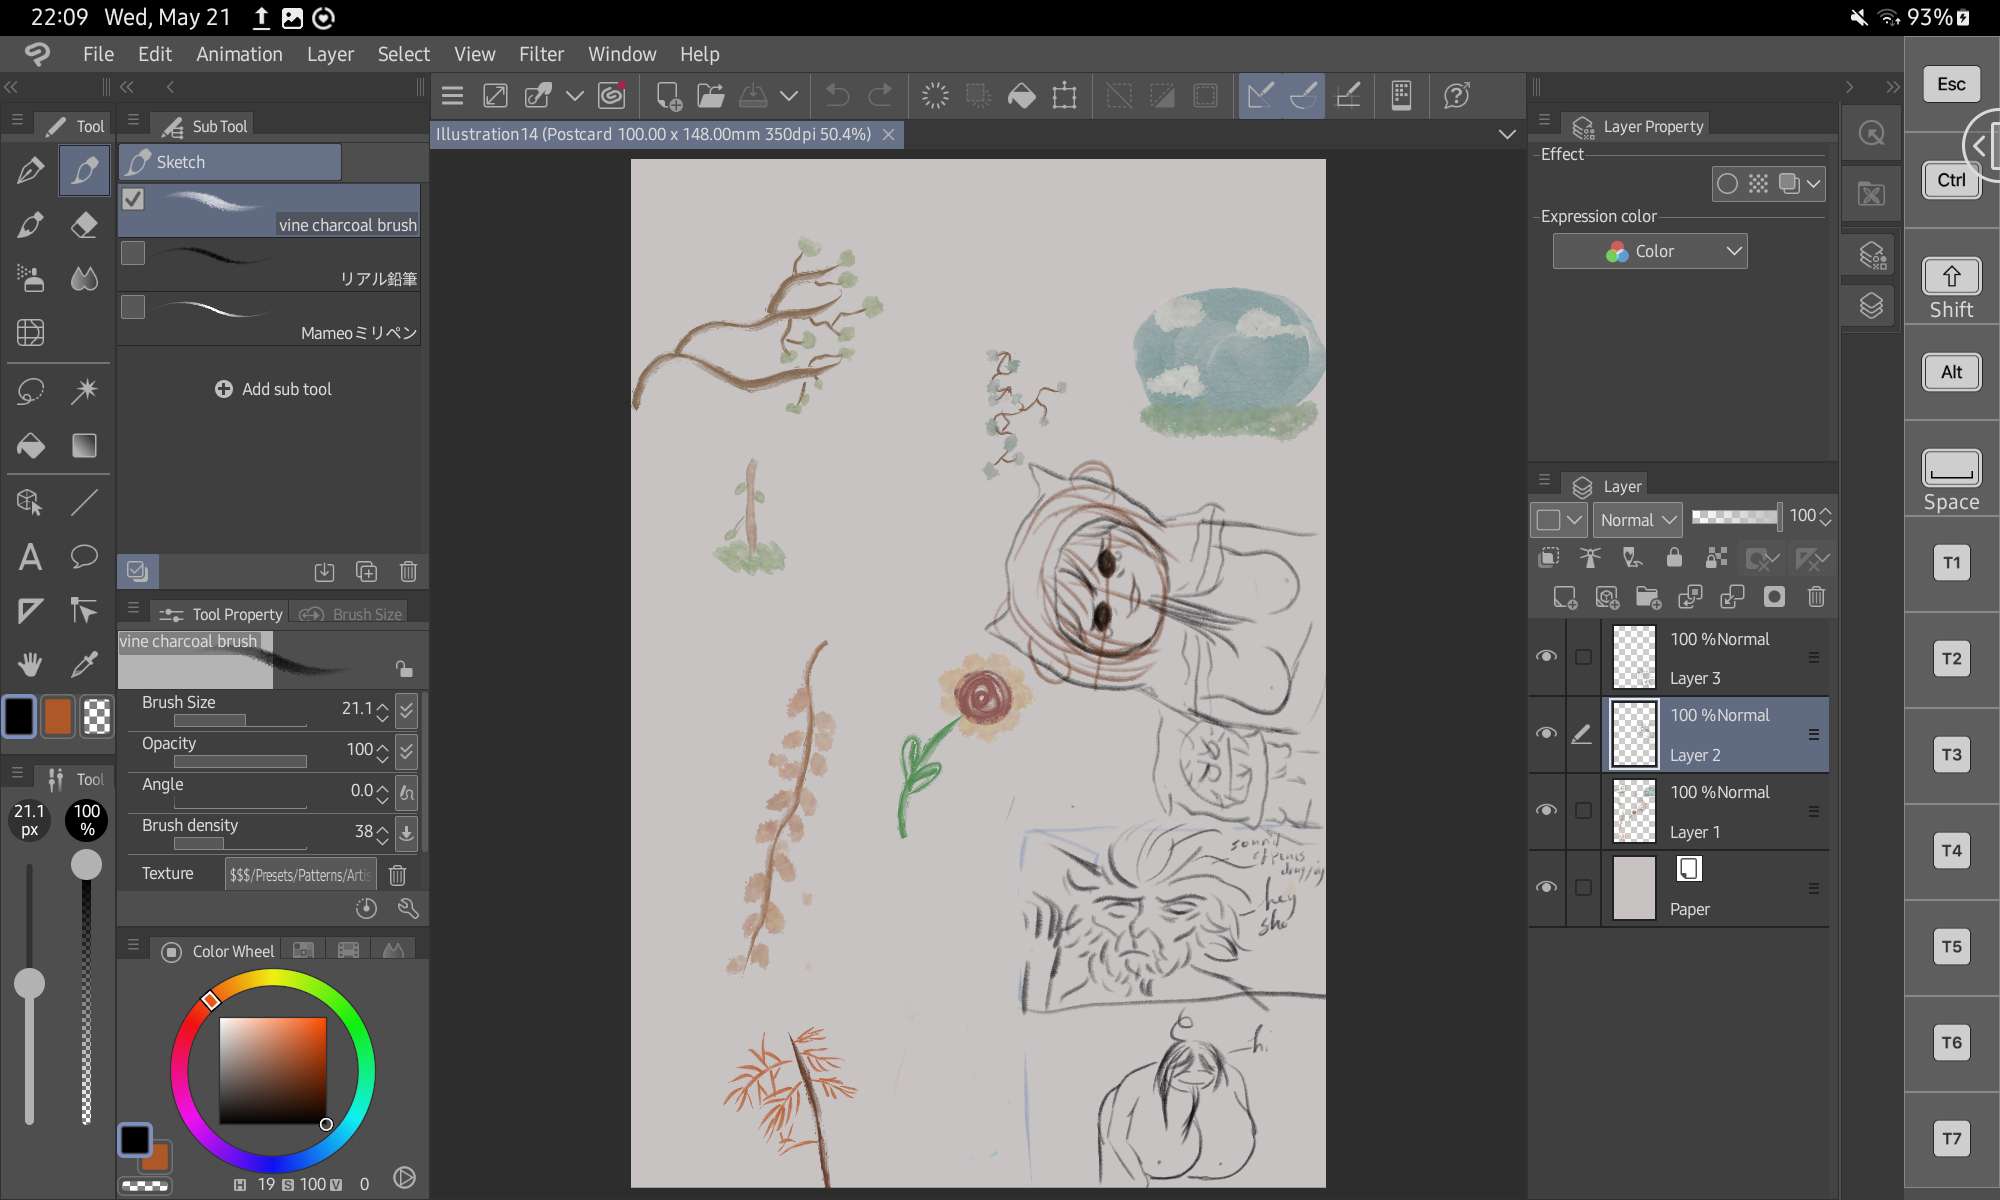Check the selection box beside Layer 3
Screen dimensions: 2000x1200
1583,657
